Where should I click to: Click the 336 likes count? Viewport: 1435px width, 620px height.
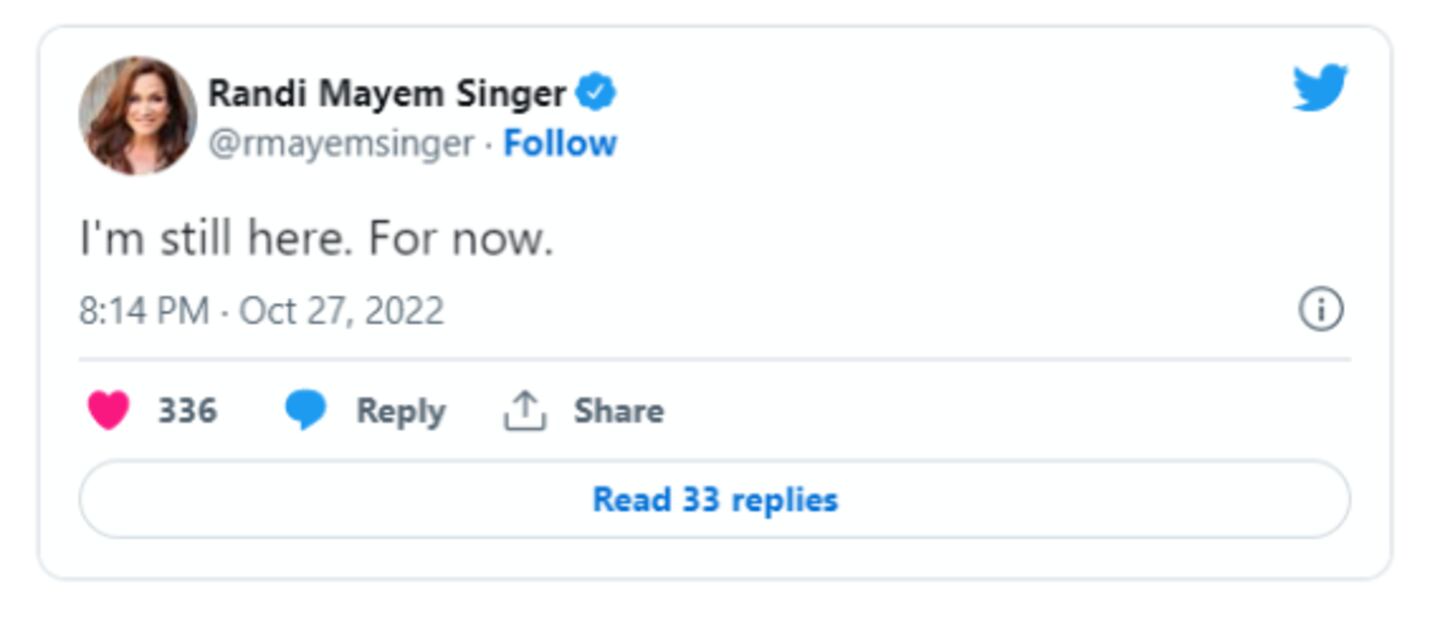(187, 410)
